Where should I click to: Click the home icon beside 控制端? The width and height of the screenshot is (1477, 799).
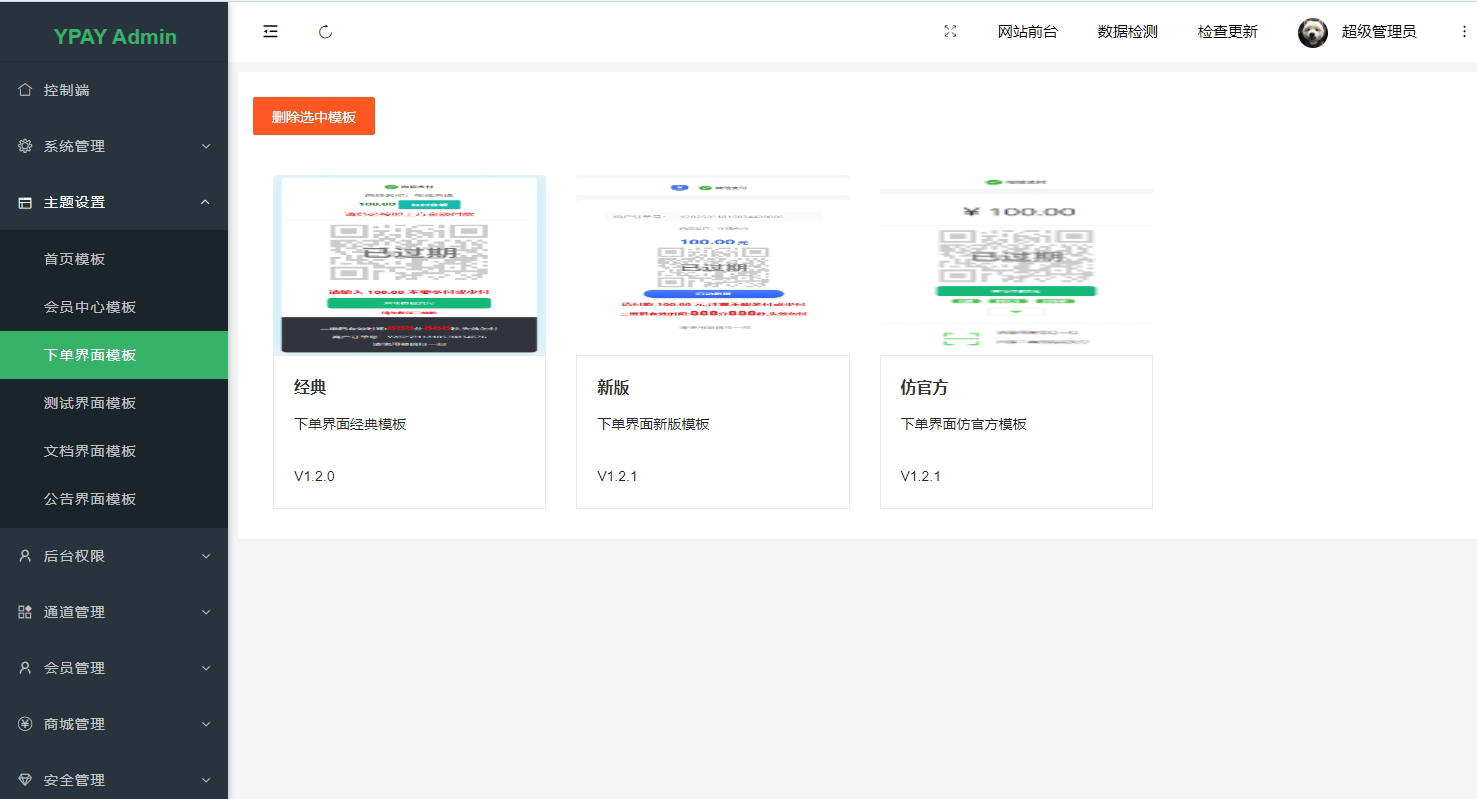click(26, 90)
